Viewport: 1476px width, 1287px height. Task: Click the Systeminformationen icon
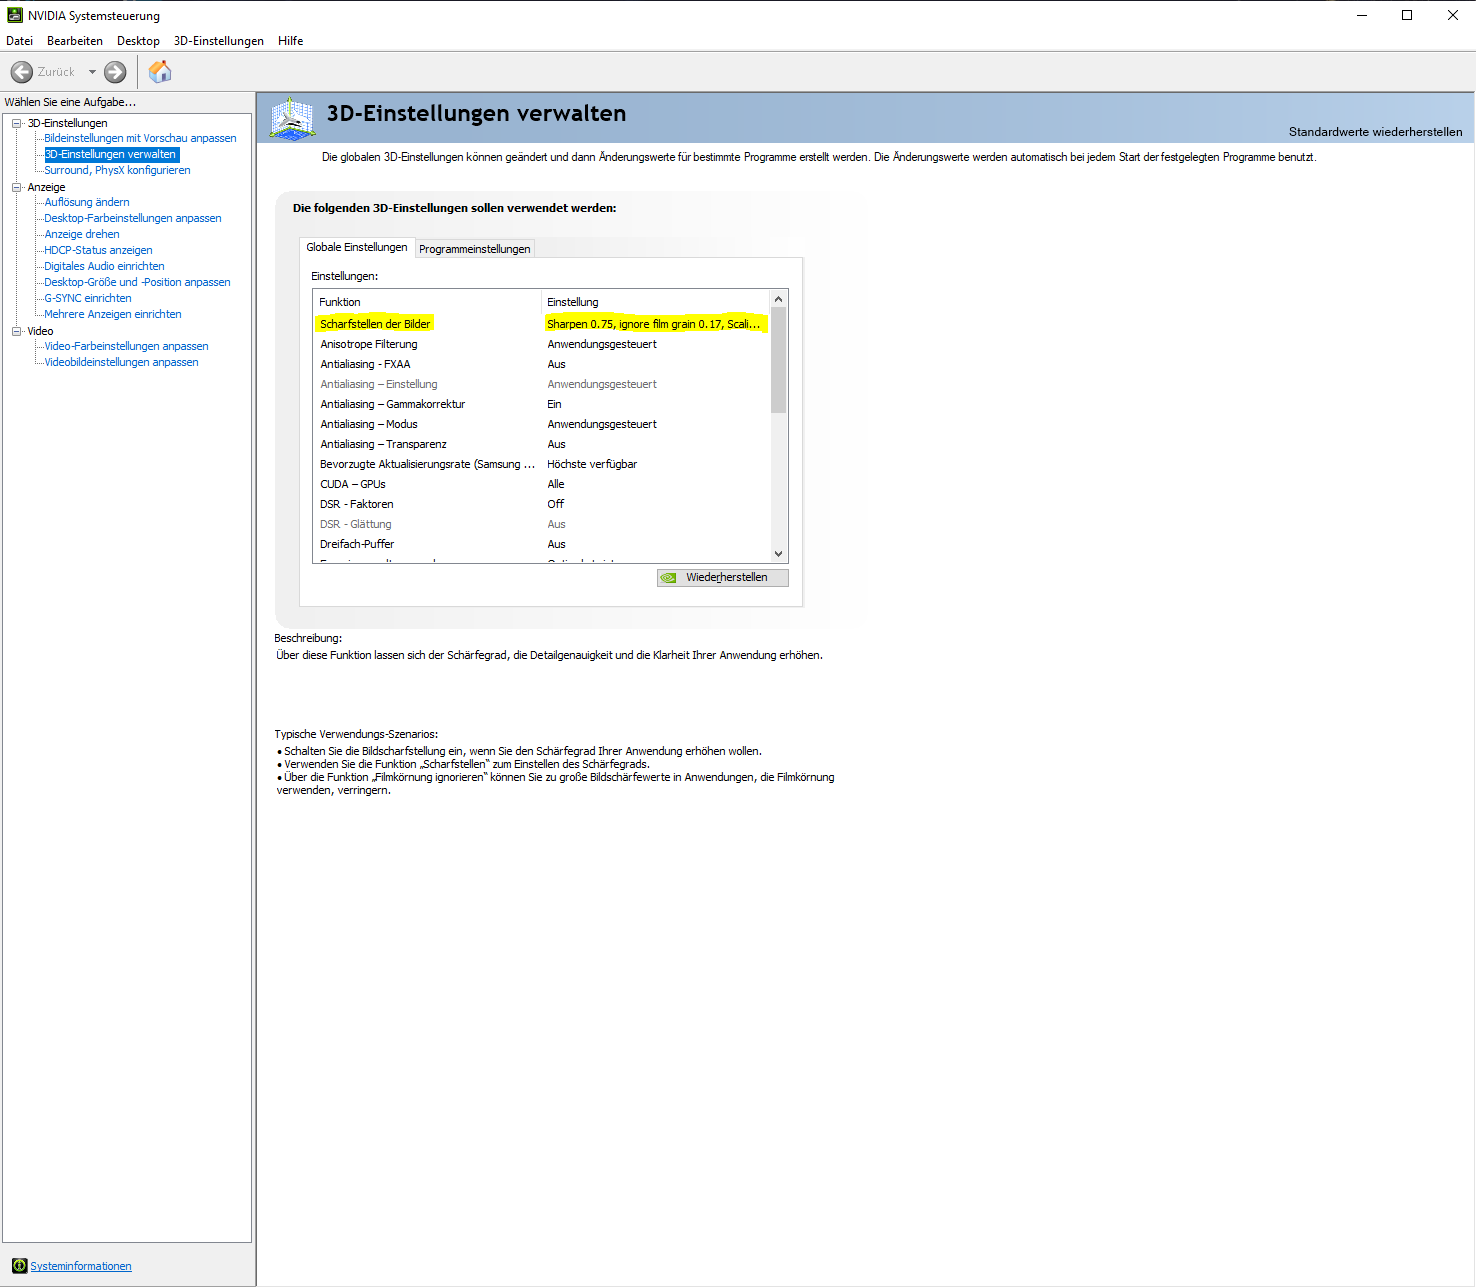point(19,1266)
